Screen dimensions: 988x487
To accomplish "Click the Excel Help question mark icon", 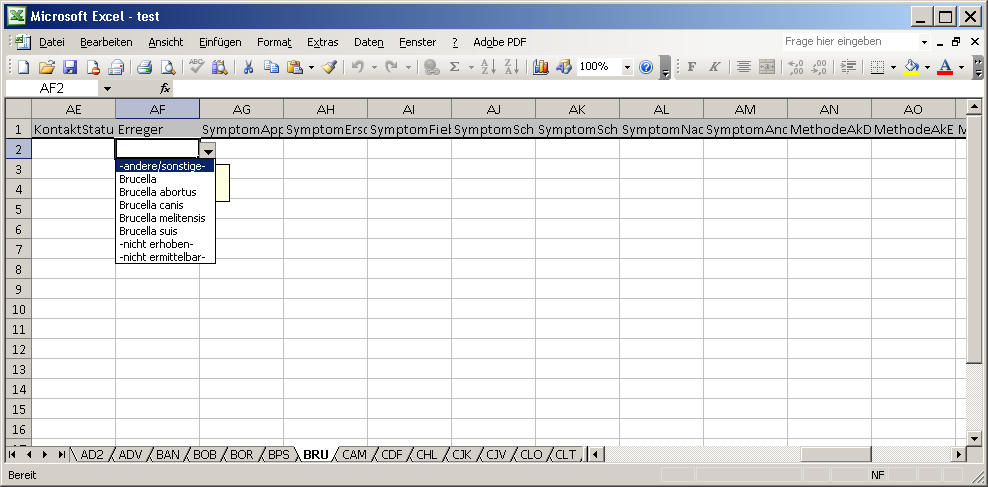I will [x=646, y=67].
